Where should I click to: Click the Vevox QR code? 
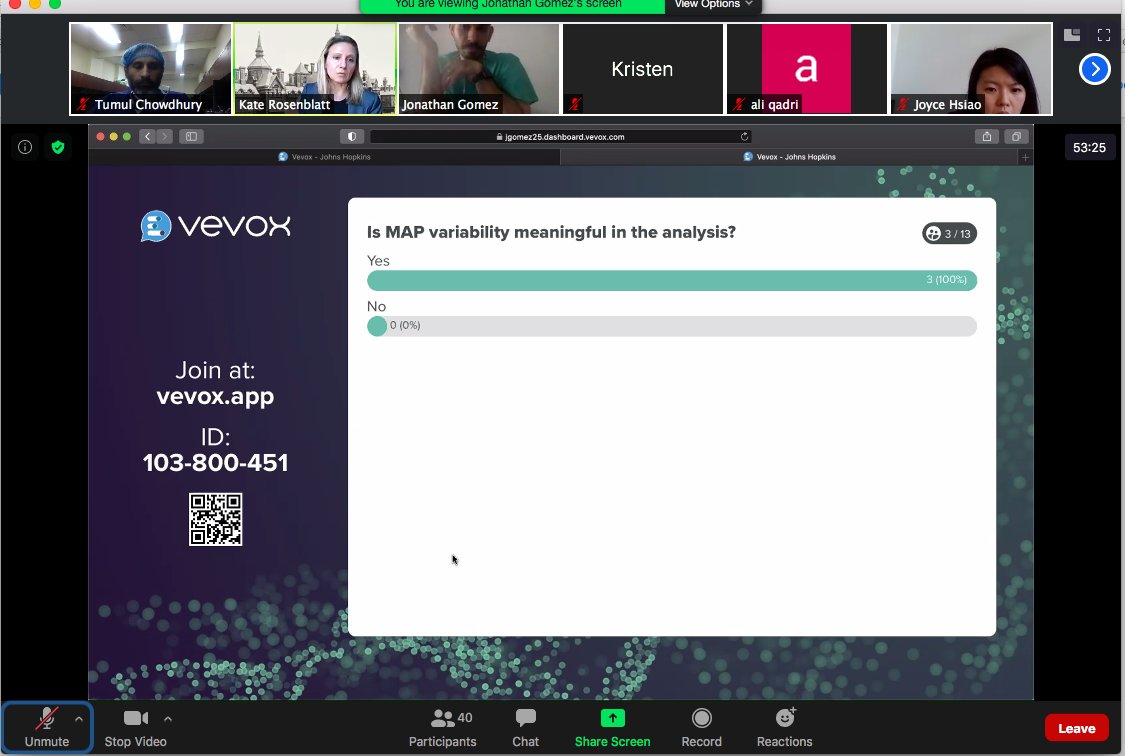point(215,519)
